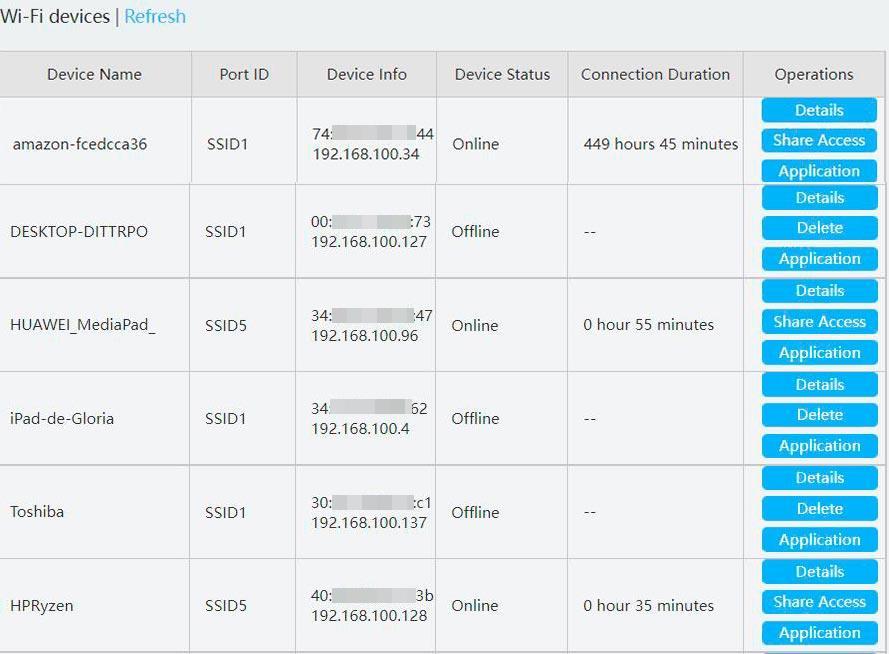Open Application for amazon-fcedcca36
Screen dimensions: 889x654
(819, 171)
